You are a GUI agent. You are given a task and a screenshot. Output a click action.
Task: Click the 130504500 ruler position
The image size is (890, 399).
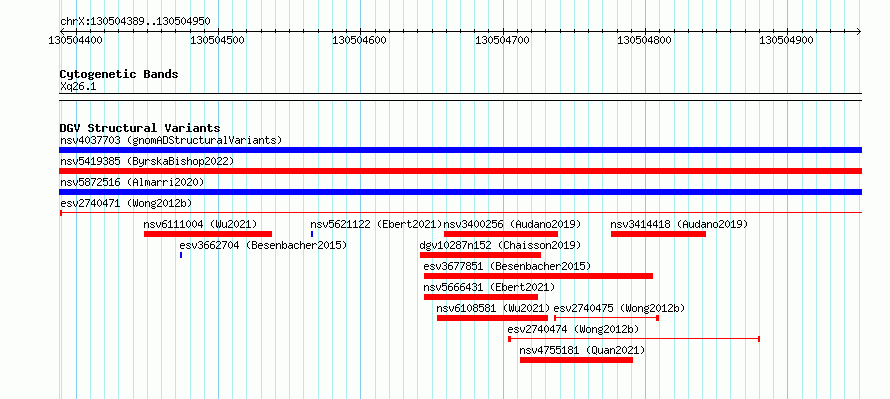coord(217,40)
